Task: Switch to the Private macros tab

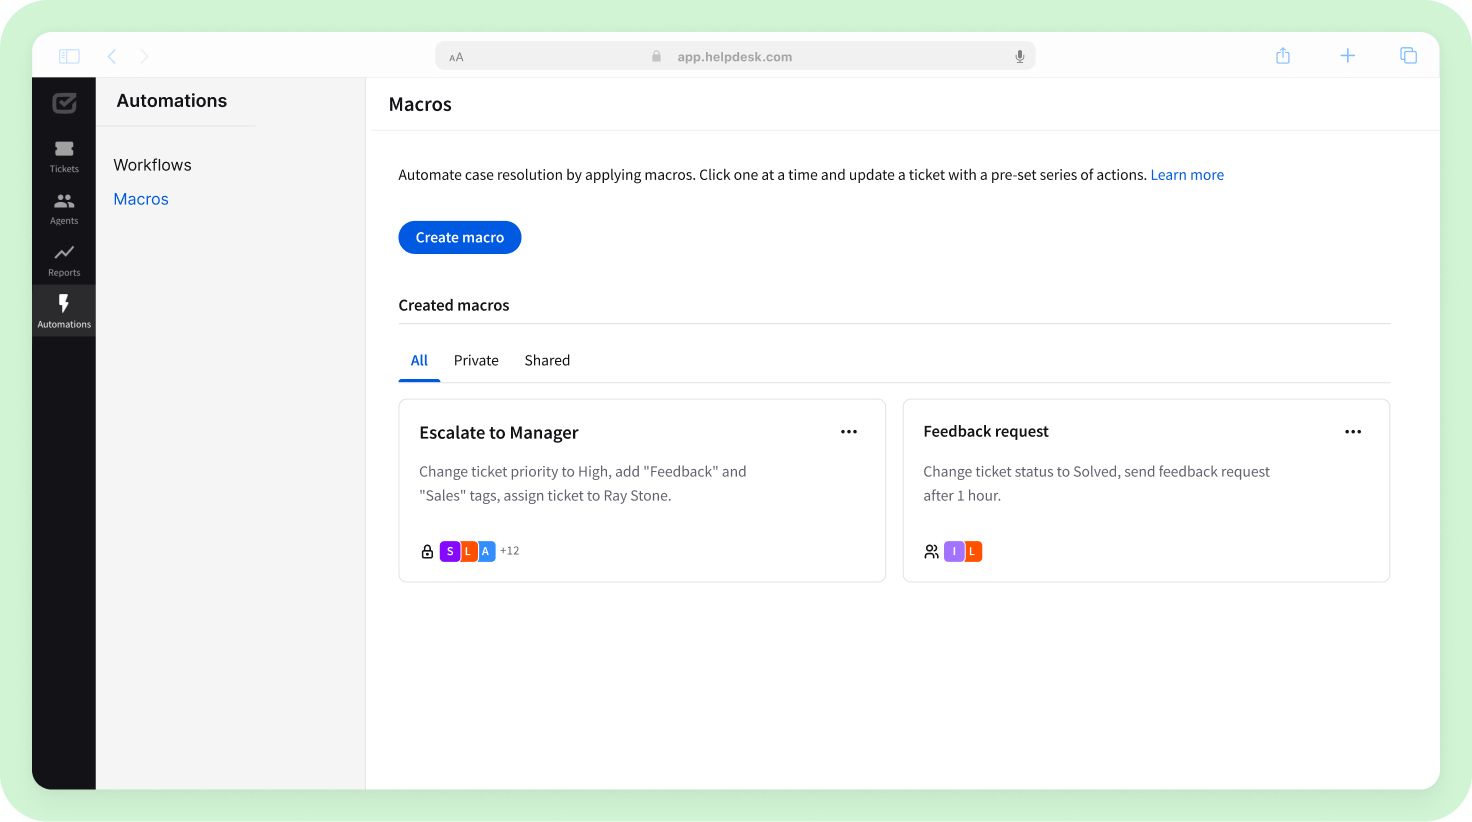Action: point(476,360)
